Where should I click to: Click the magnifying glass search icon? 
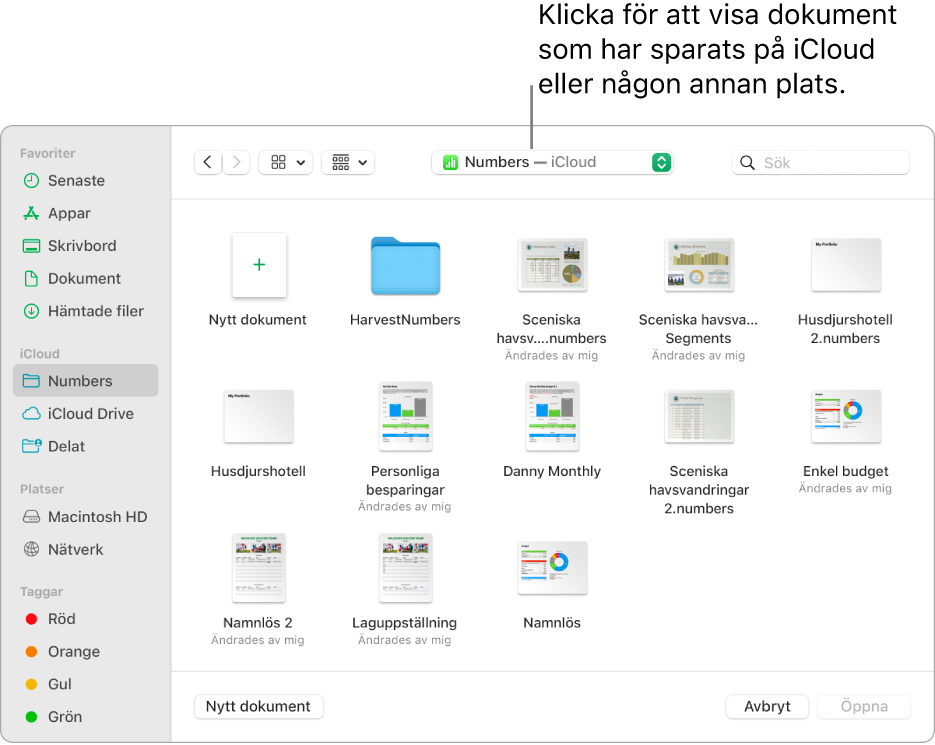(747, 163)
